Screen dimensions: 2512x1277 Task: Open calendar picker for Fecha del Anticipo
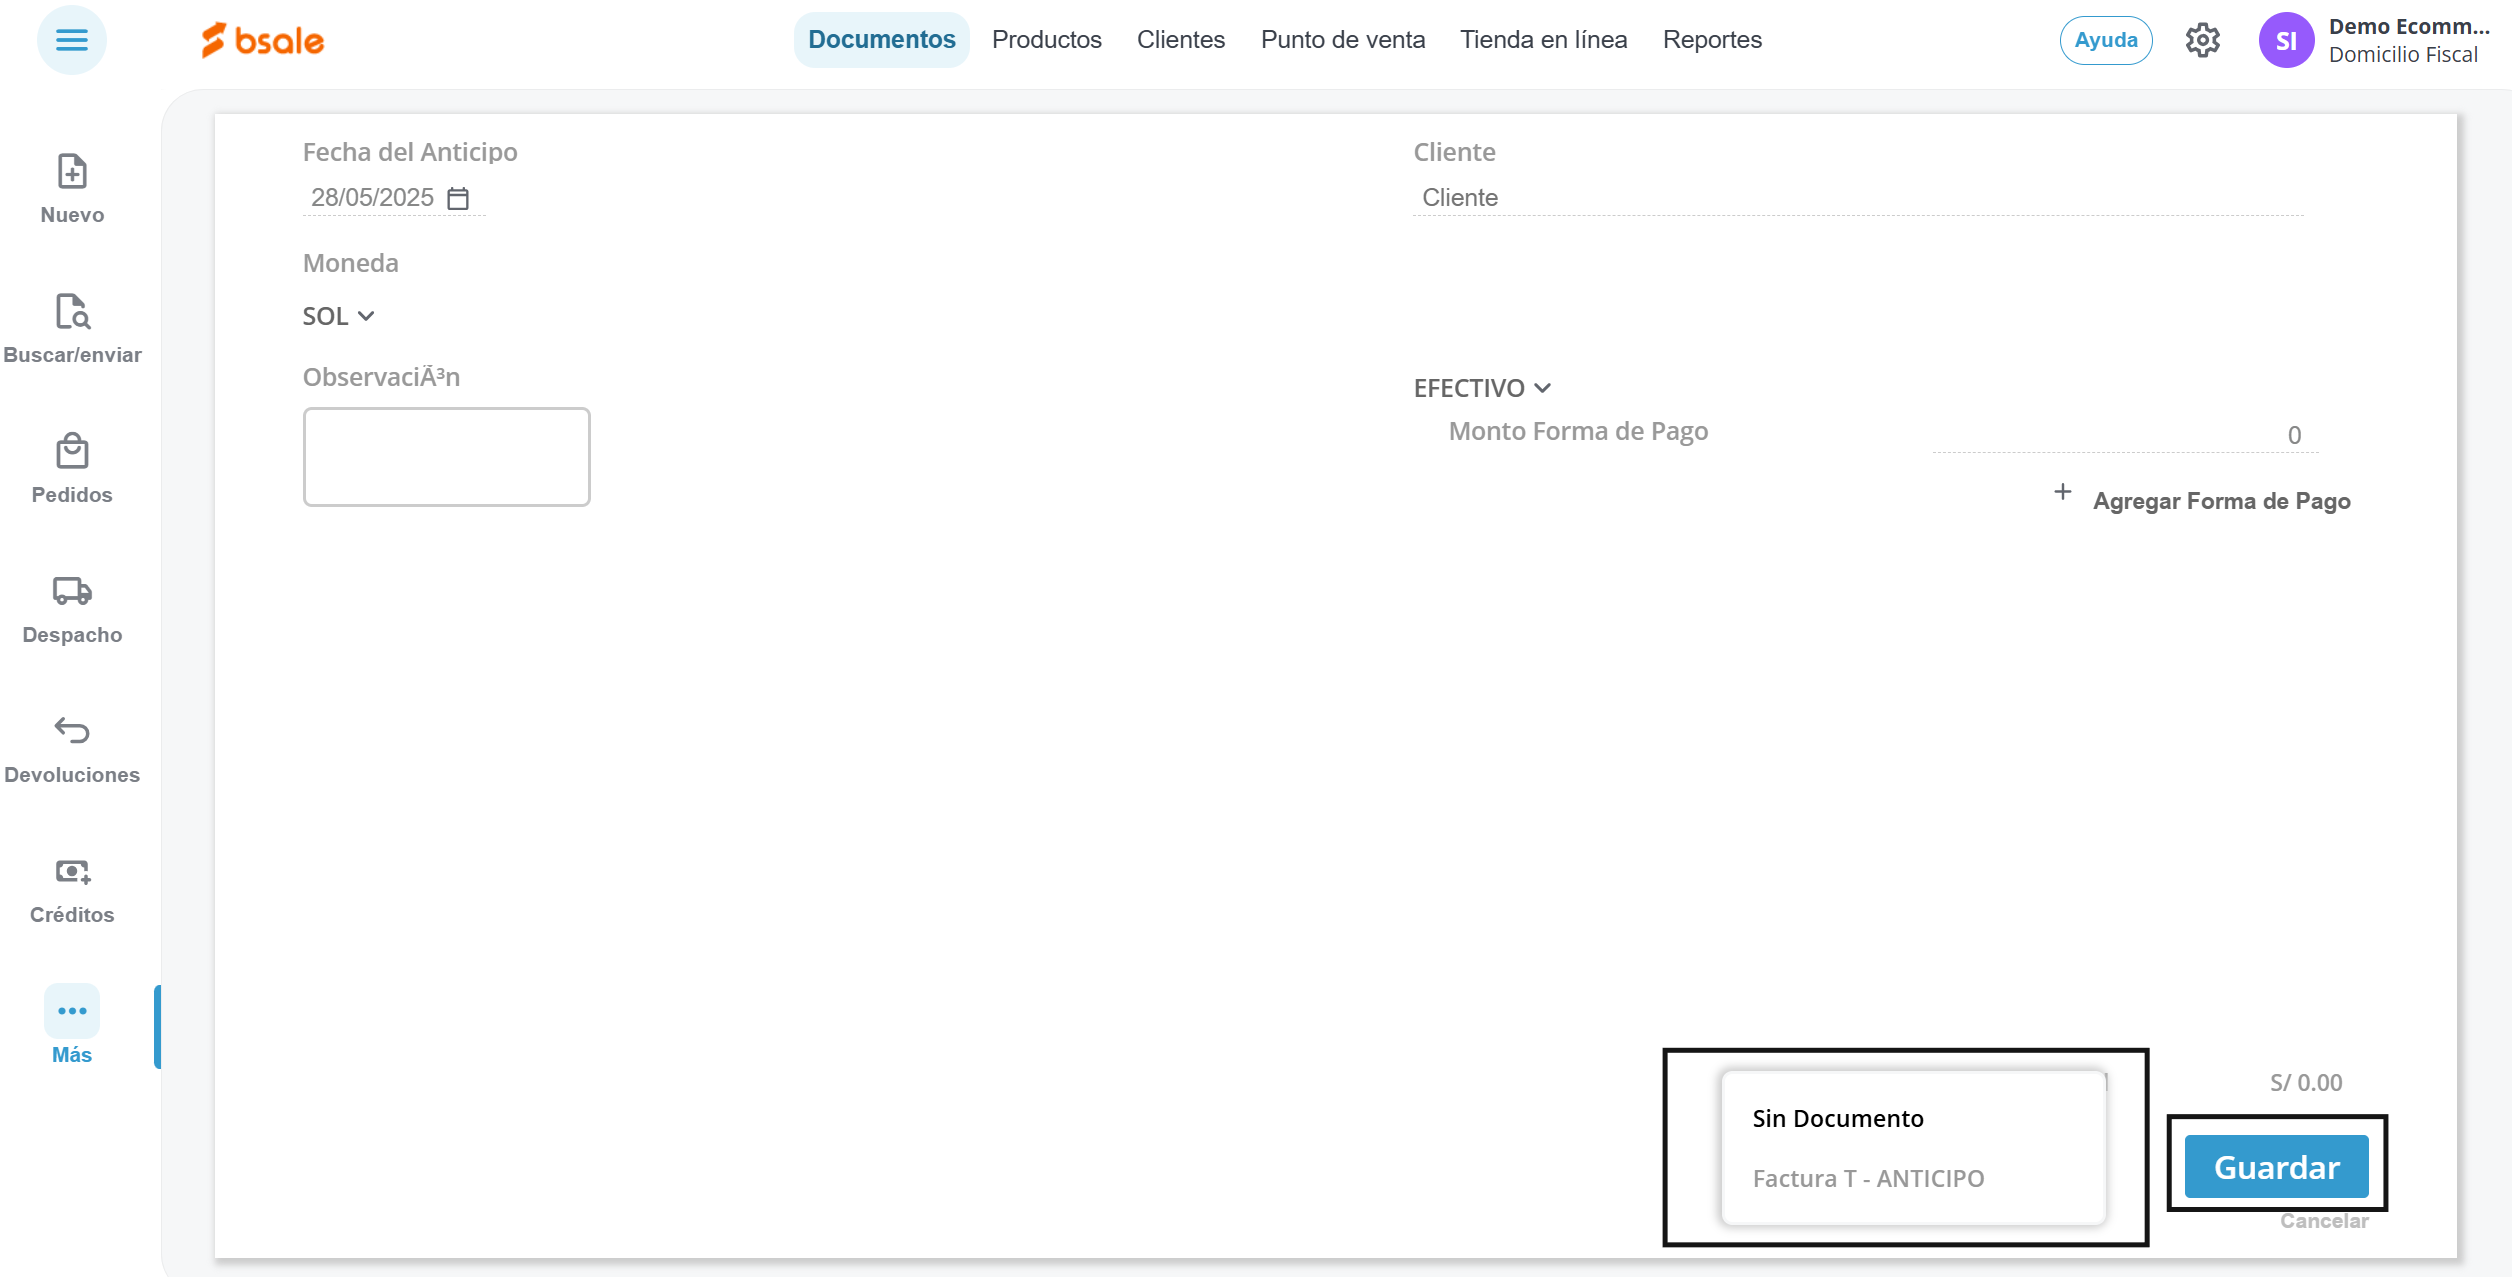pos(458,198)
